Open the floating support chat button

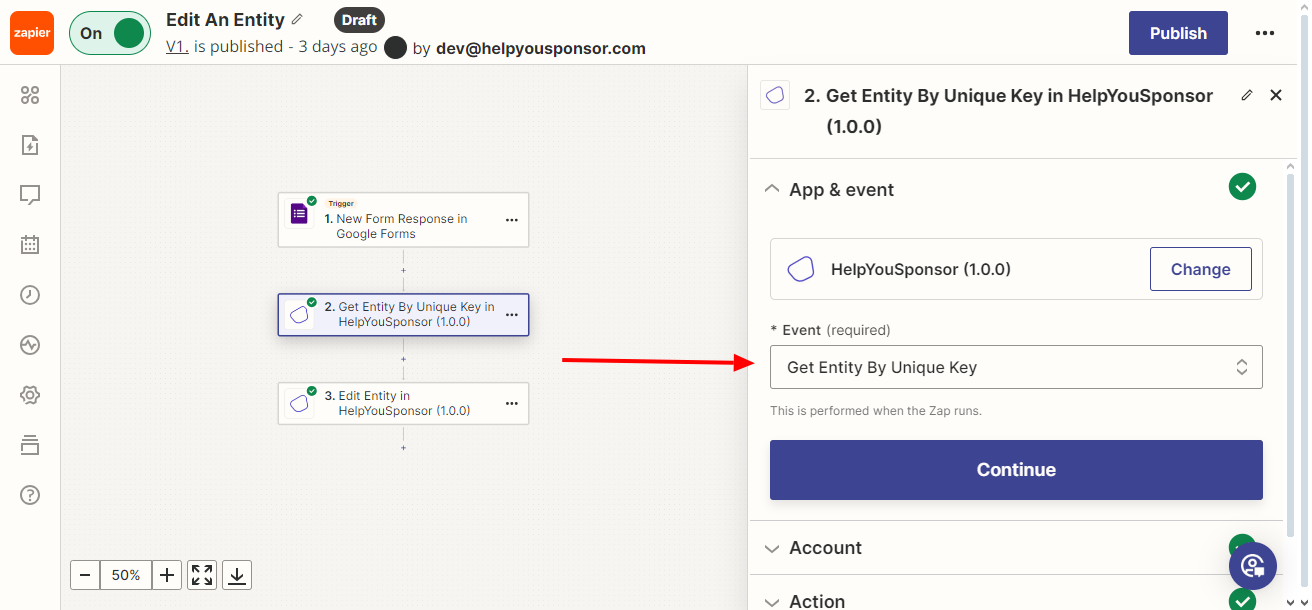pos(1253,566)
